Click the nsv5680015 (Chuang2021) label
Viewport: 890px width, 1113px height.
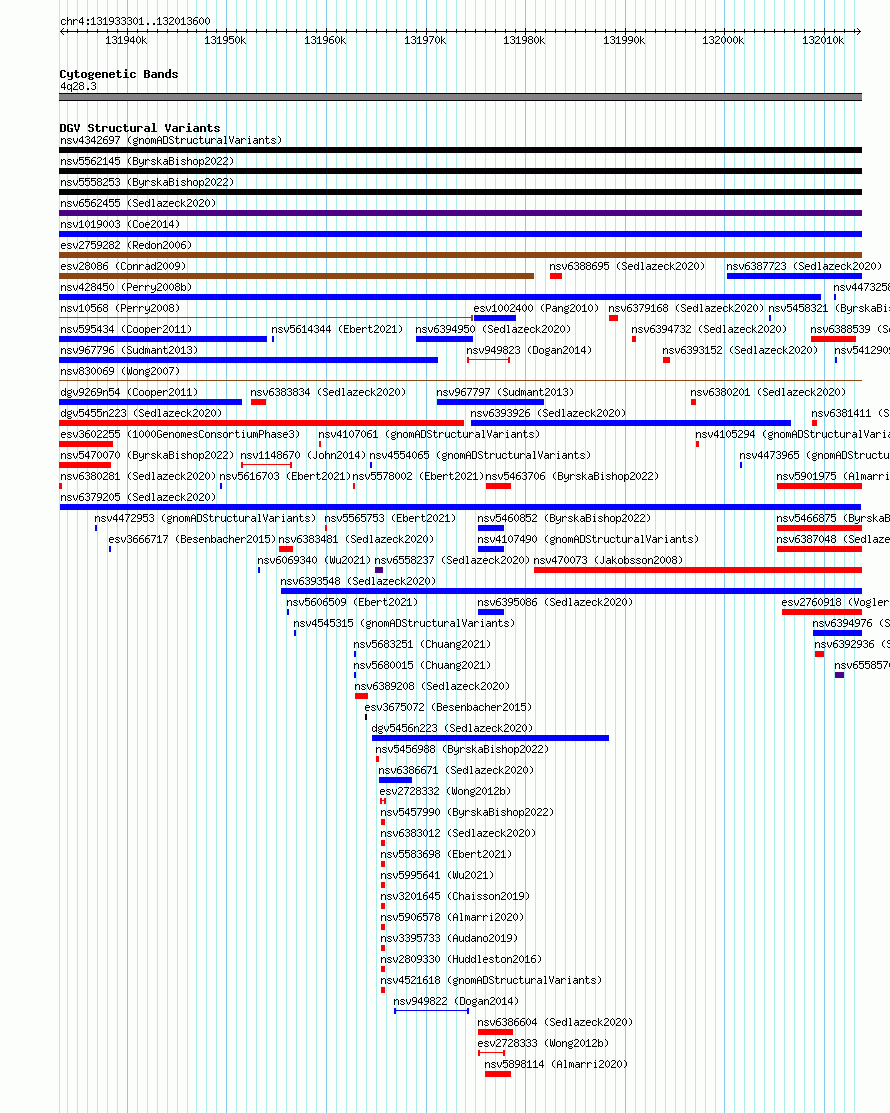coord(422,665)
